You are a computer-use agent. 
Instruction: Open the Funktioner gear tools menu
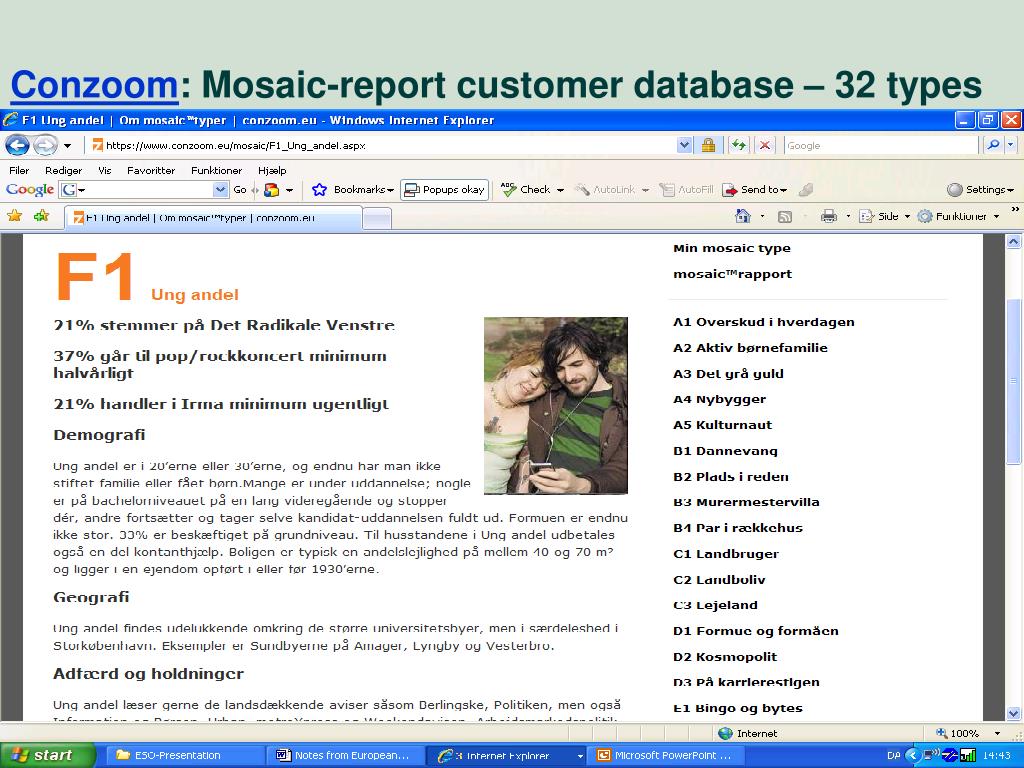tap(958, 216)
